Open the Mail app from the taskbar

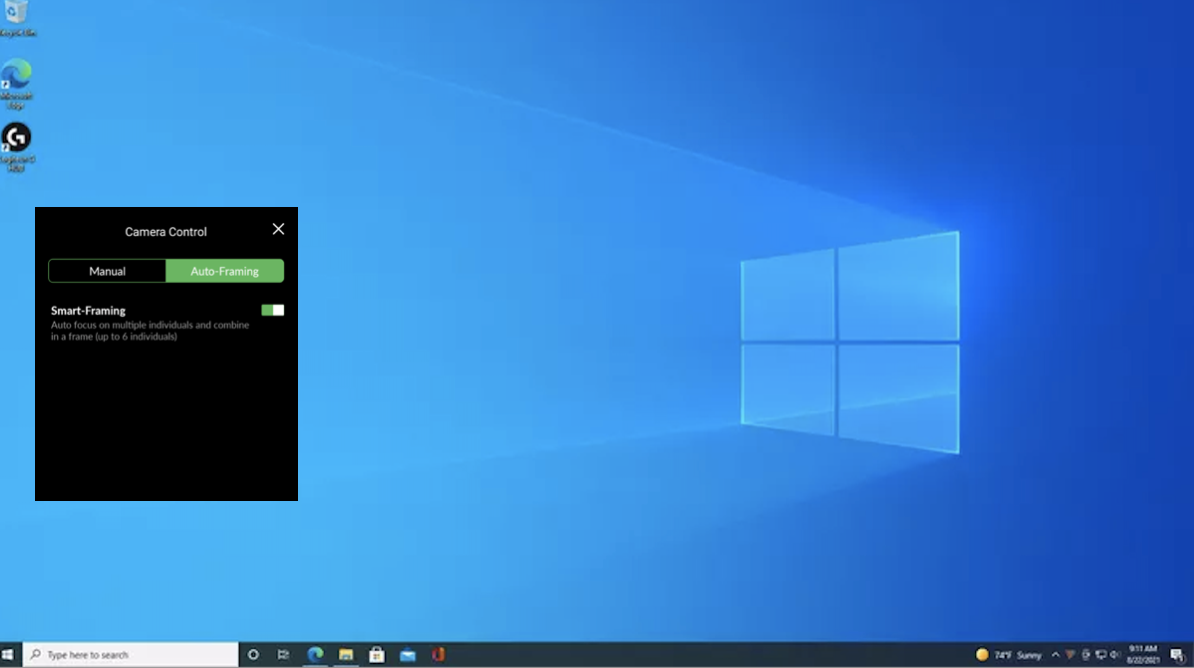tap(407, 654)
